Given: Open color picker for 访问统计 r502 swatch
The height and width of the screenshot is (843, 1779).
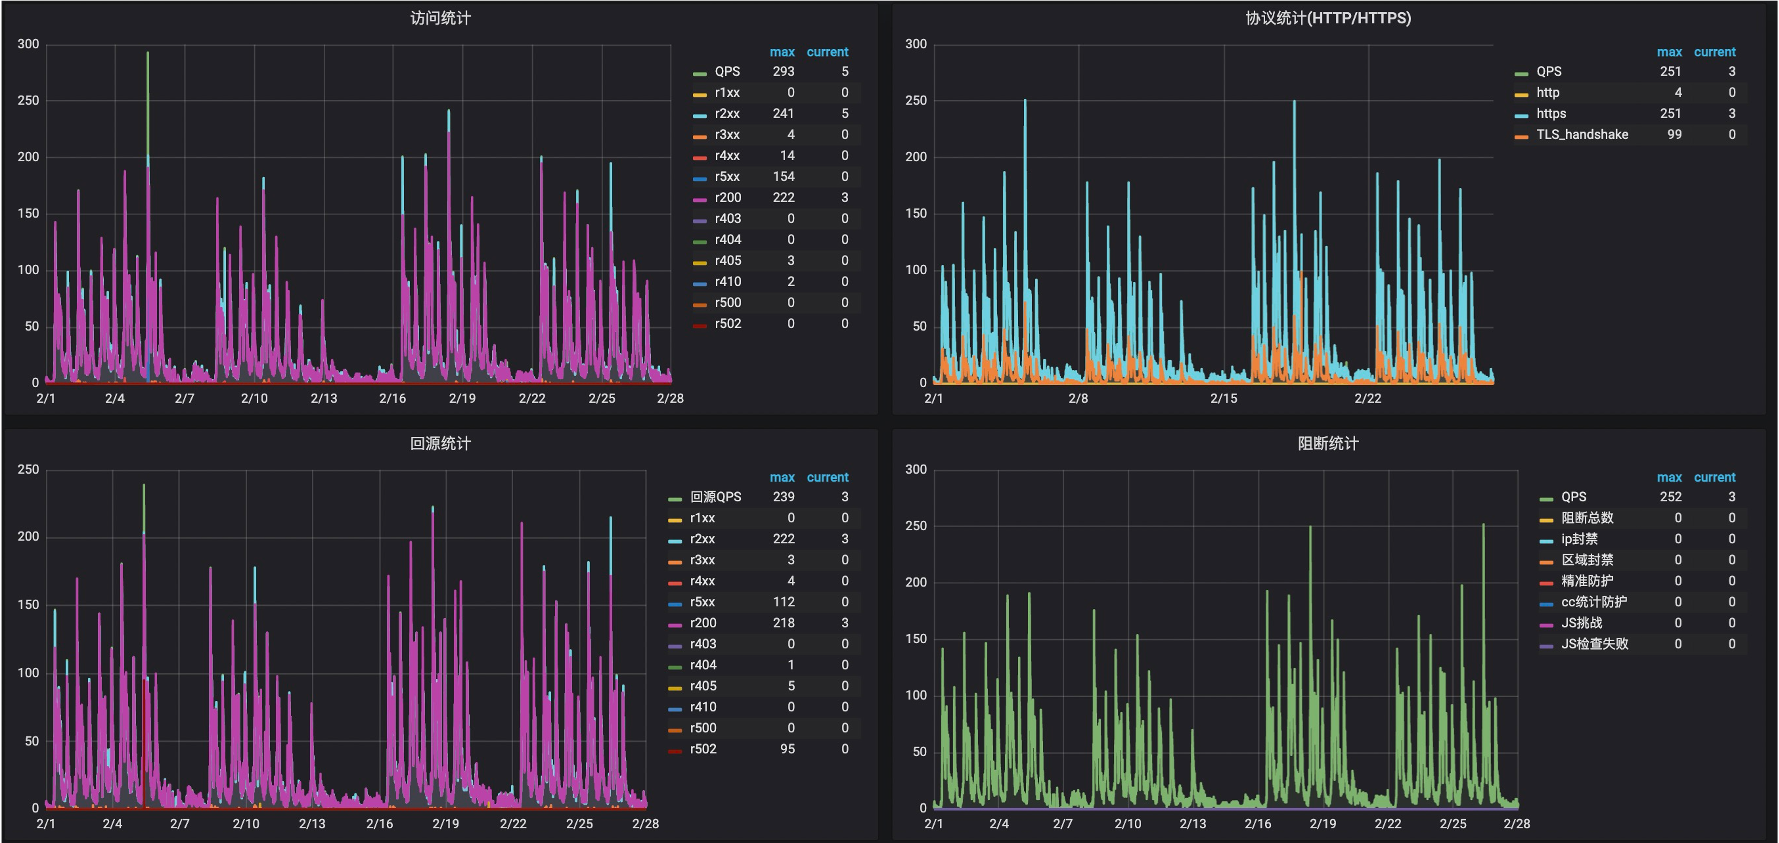Looking at the screenshot, I should tap(700, 326).
